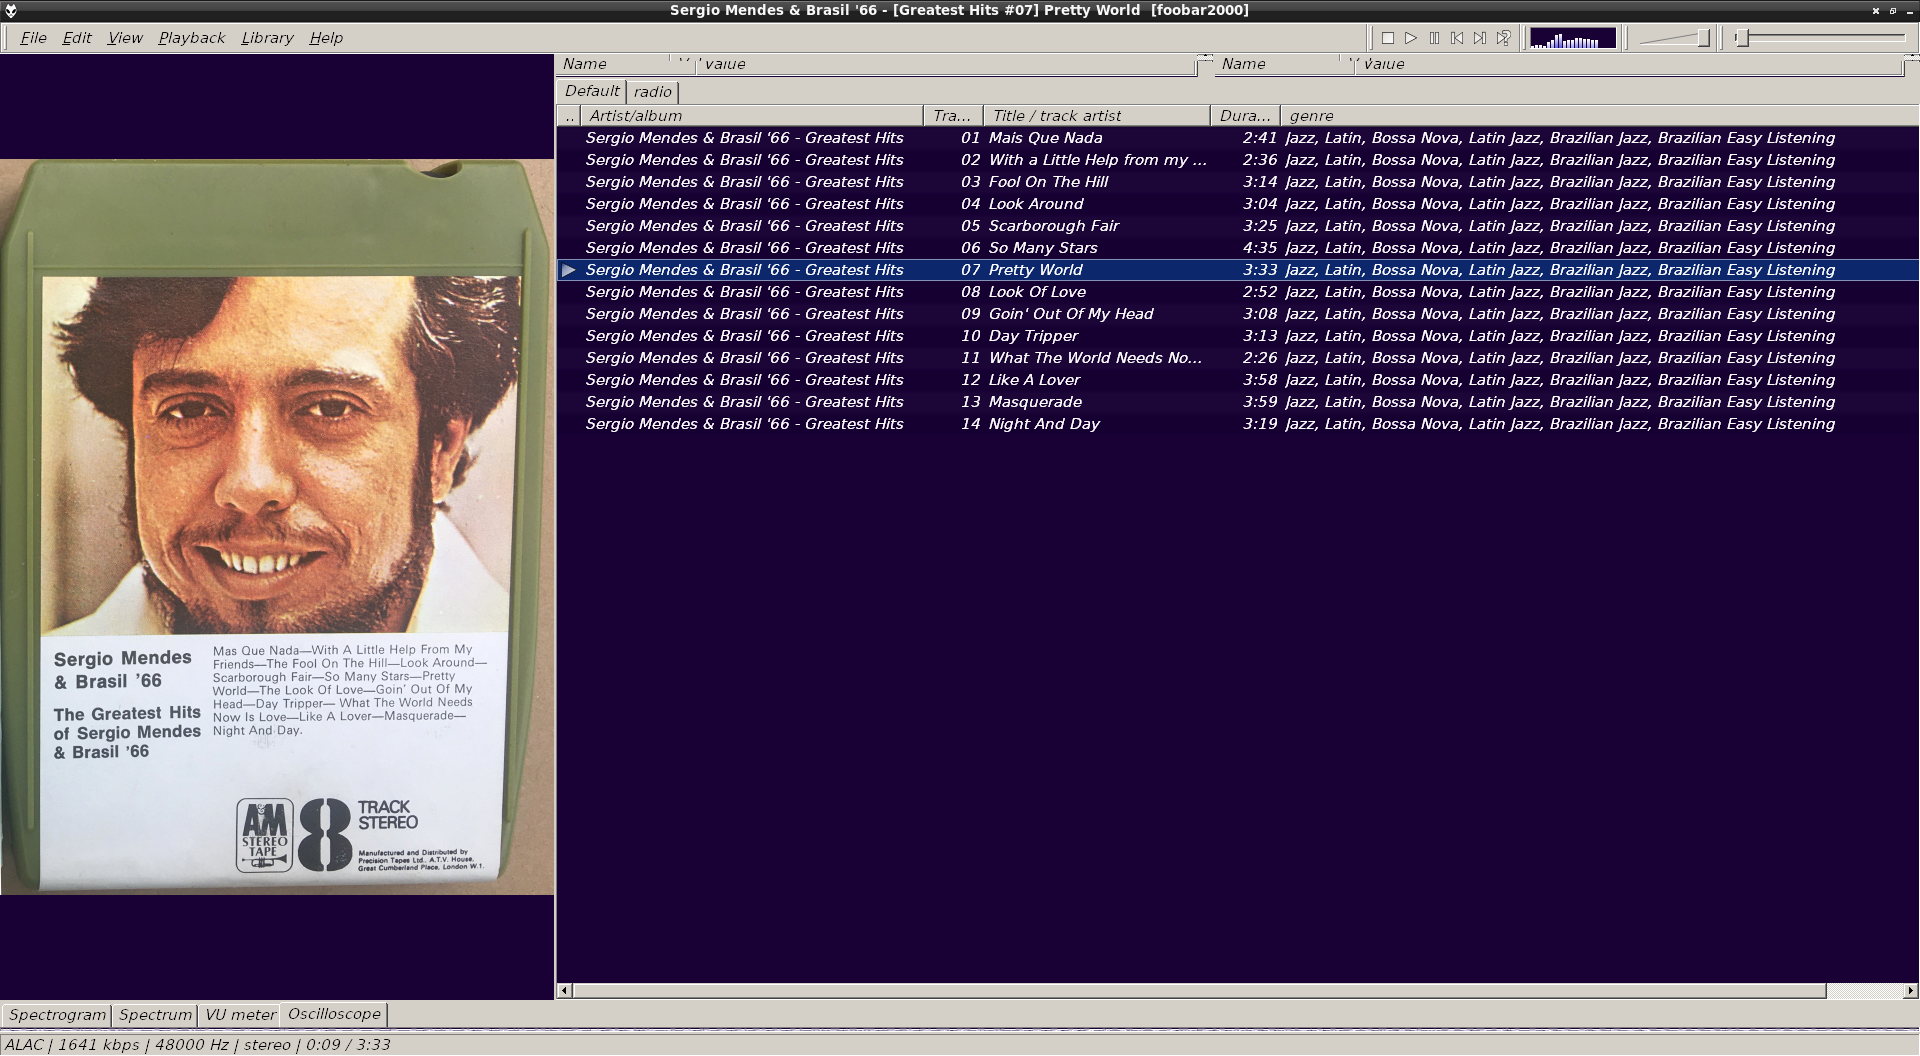Click the status bar playback info
The image size is (1920, 1056).
[197, 1045]
